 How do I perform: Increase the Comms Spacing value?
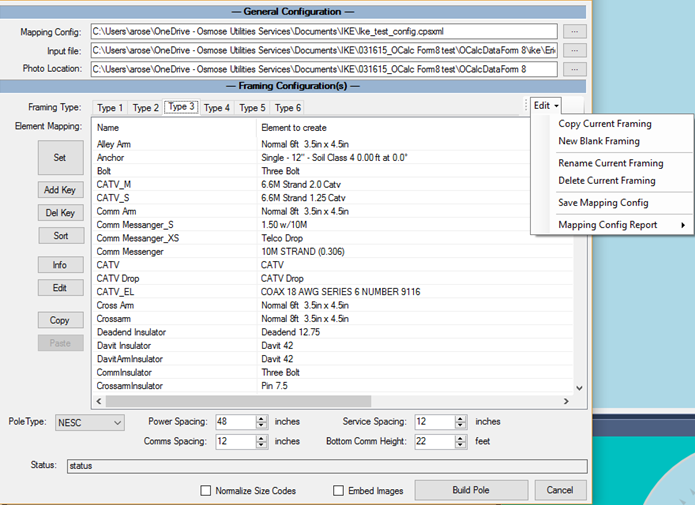pyautogui.click(x=262, y=438)
